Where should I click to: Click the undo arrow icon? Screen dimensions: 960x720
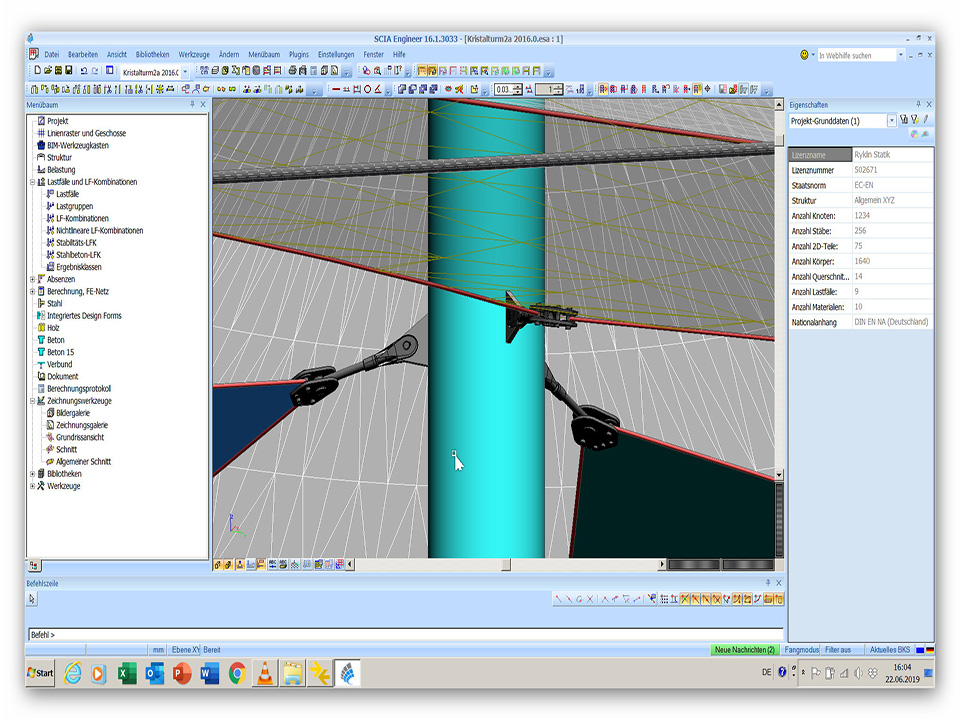84,71
